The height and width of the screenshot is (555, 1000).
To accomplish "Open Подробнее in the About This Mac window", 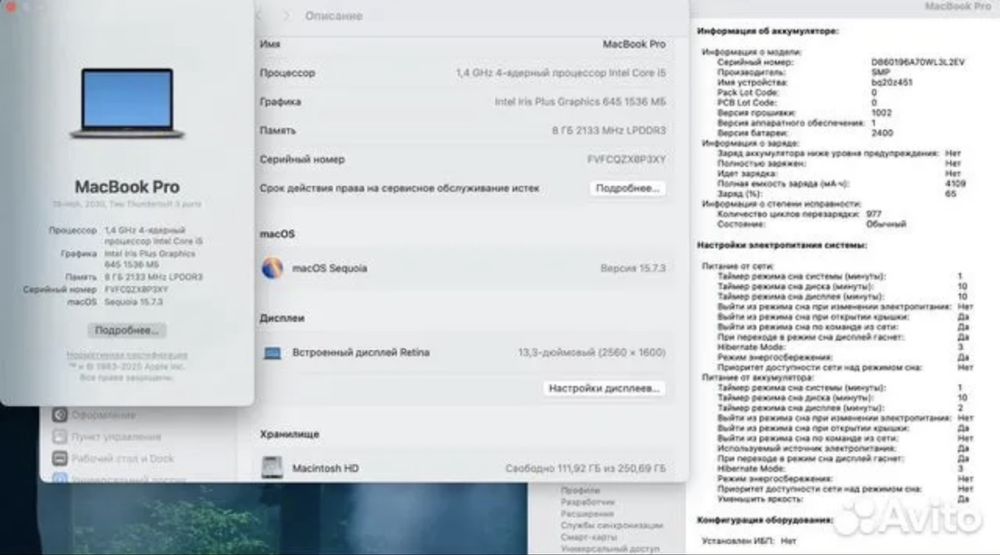I will click(x=127, y=330).
